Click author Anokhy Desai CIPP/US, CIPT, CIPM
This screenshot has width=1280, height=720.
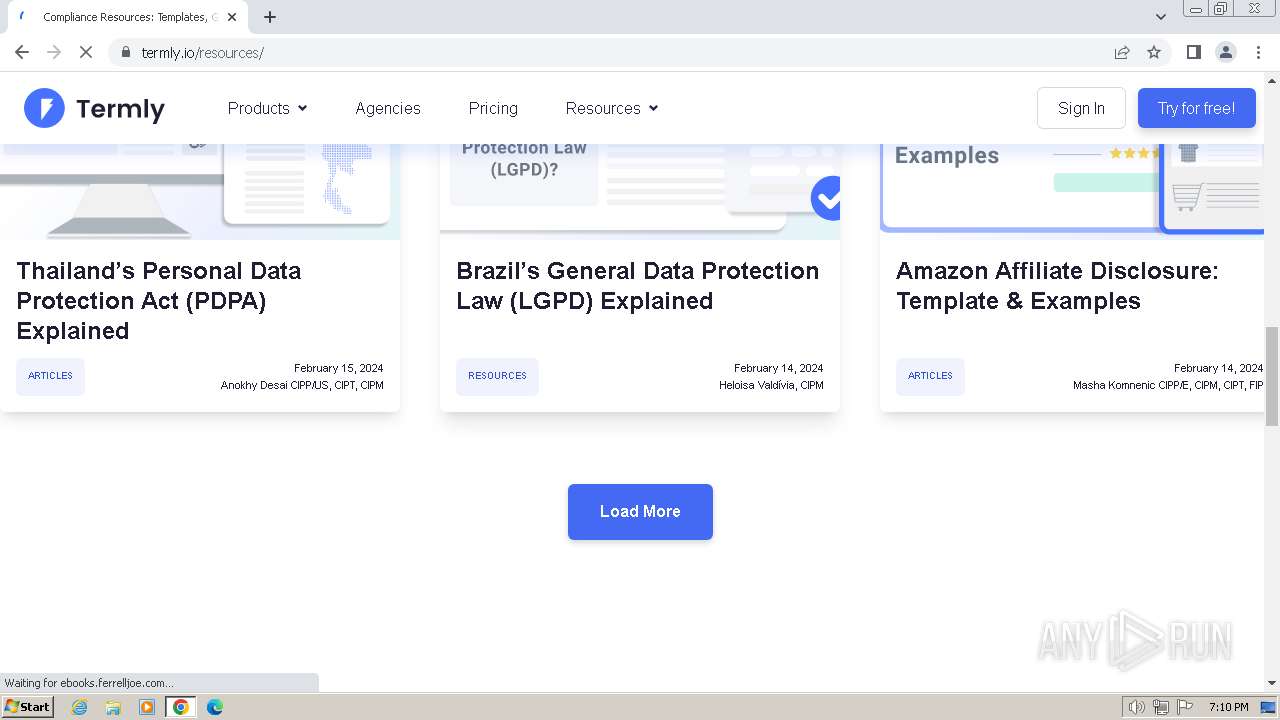tap(302, 385)
